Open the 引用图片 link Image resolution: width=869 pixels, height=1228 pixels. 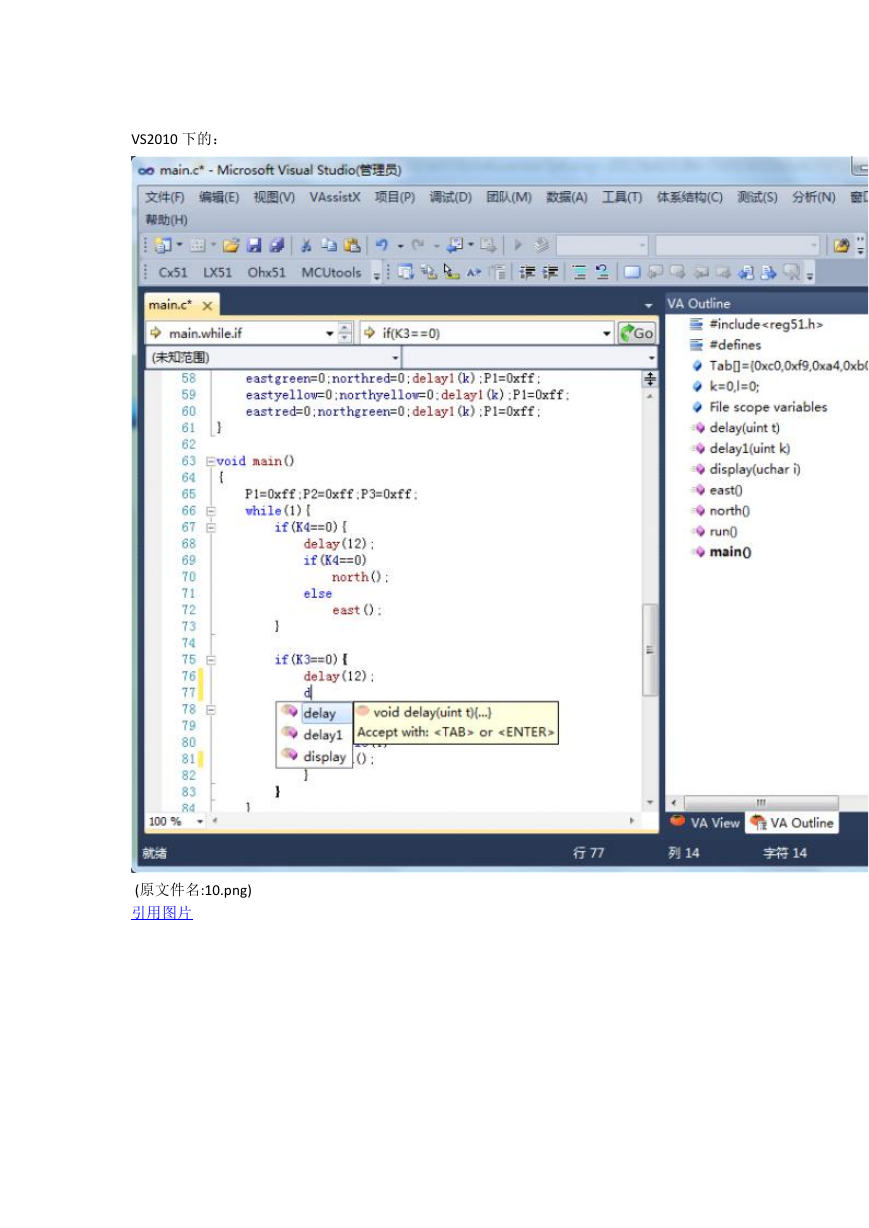tap(162, 913)
